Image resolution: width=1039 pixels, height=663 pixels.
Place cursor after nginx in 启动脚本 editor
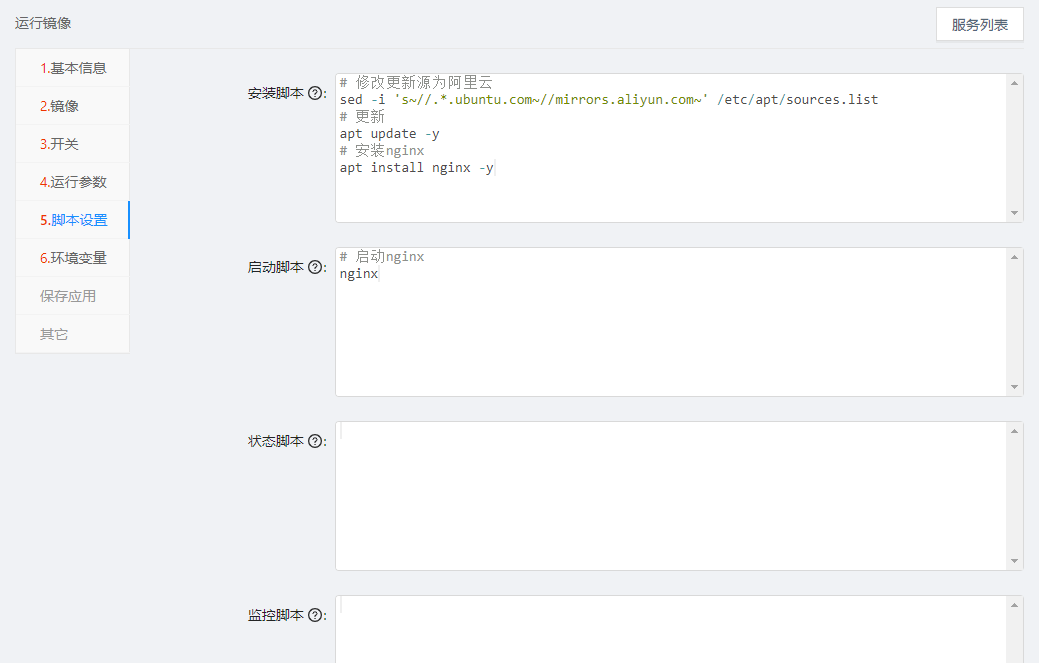click(x=379, y=274)
